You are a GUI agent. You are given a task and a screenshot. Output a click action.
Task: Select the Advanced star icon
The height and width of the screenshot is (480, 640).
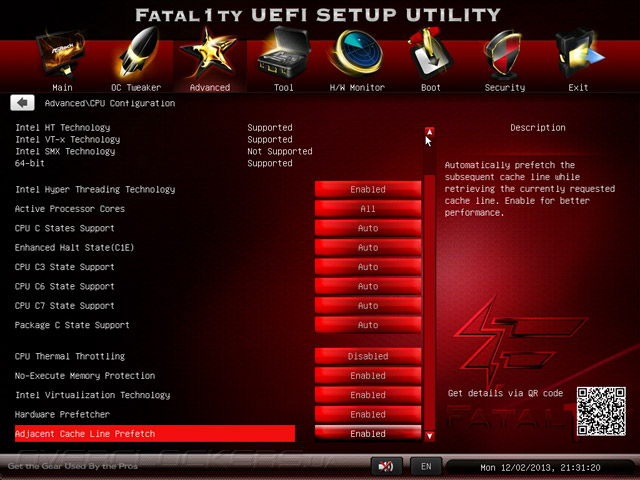pyautogui.click(x=209, y=52)
